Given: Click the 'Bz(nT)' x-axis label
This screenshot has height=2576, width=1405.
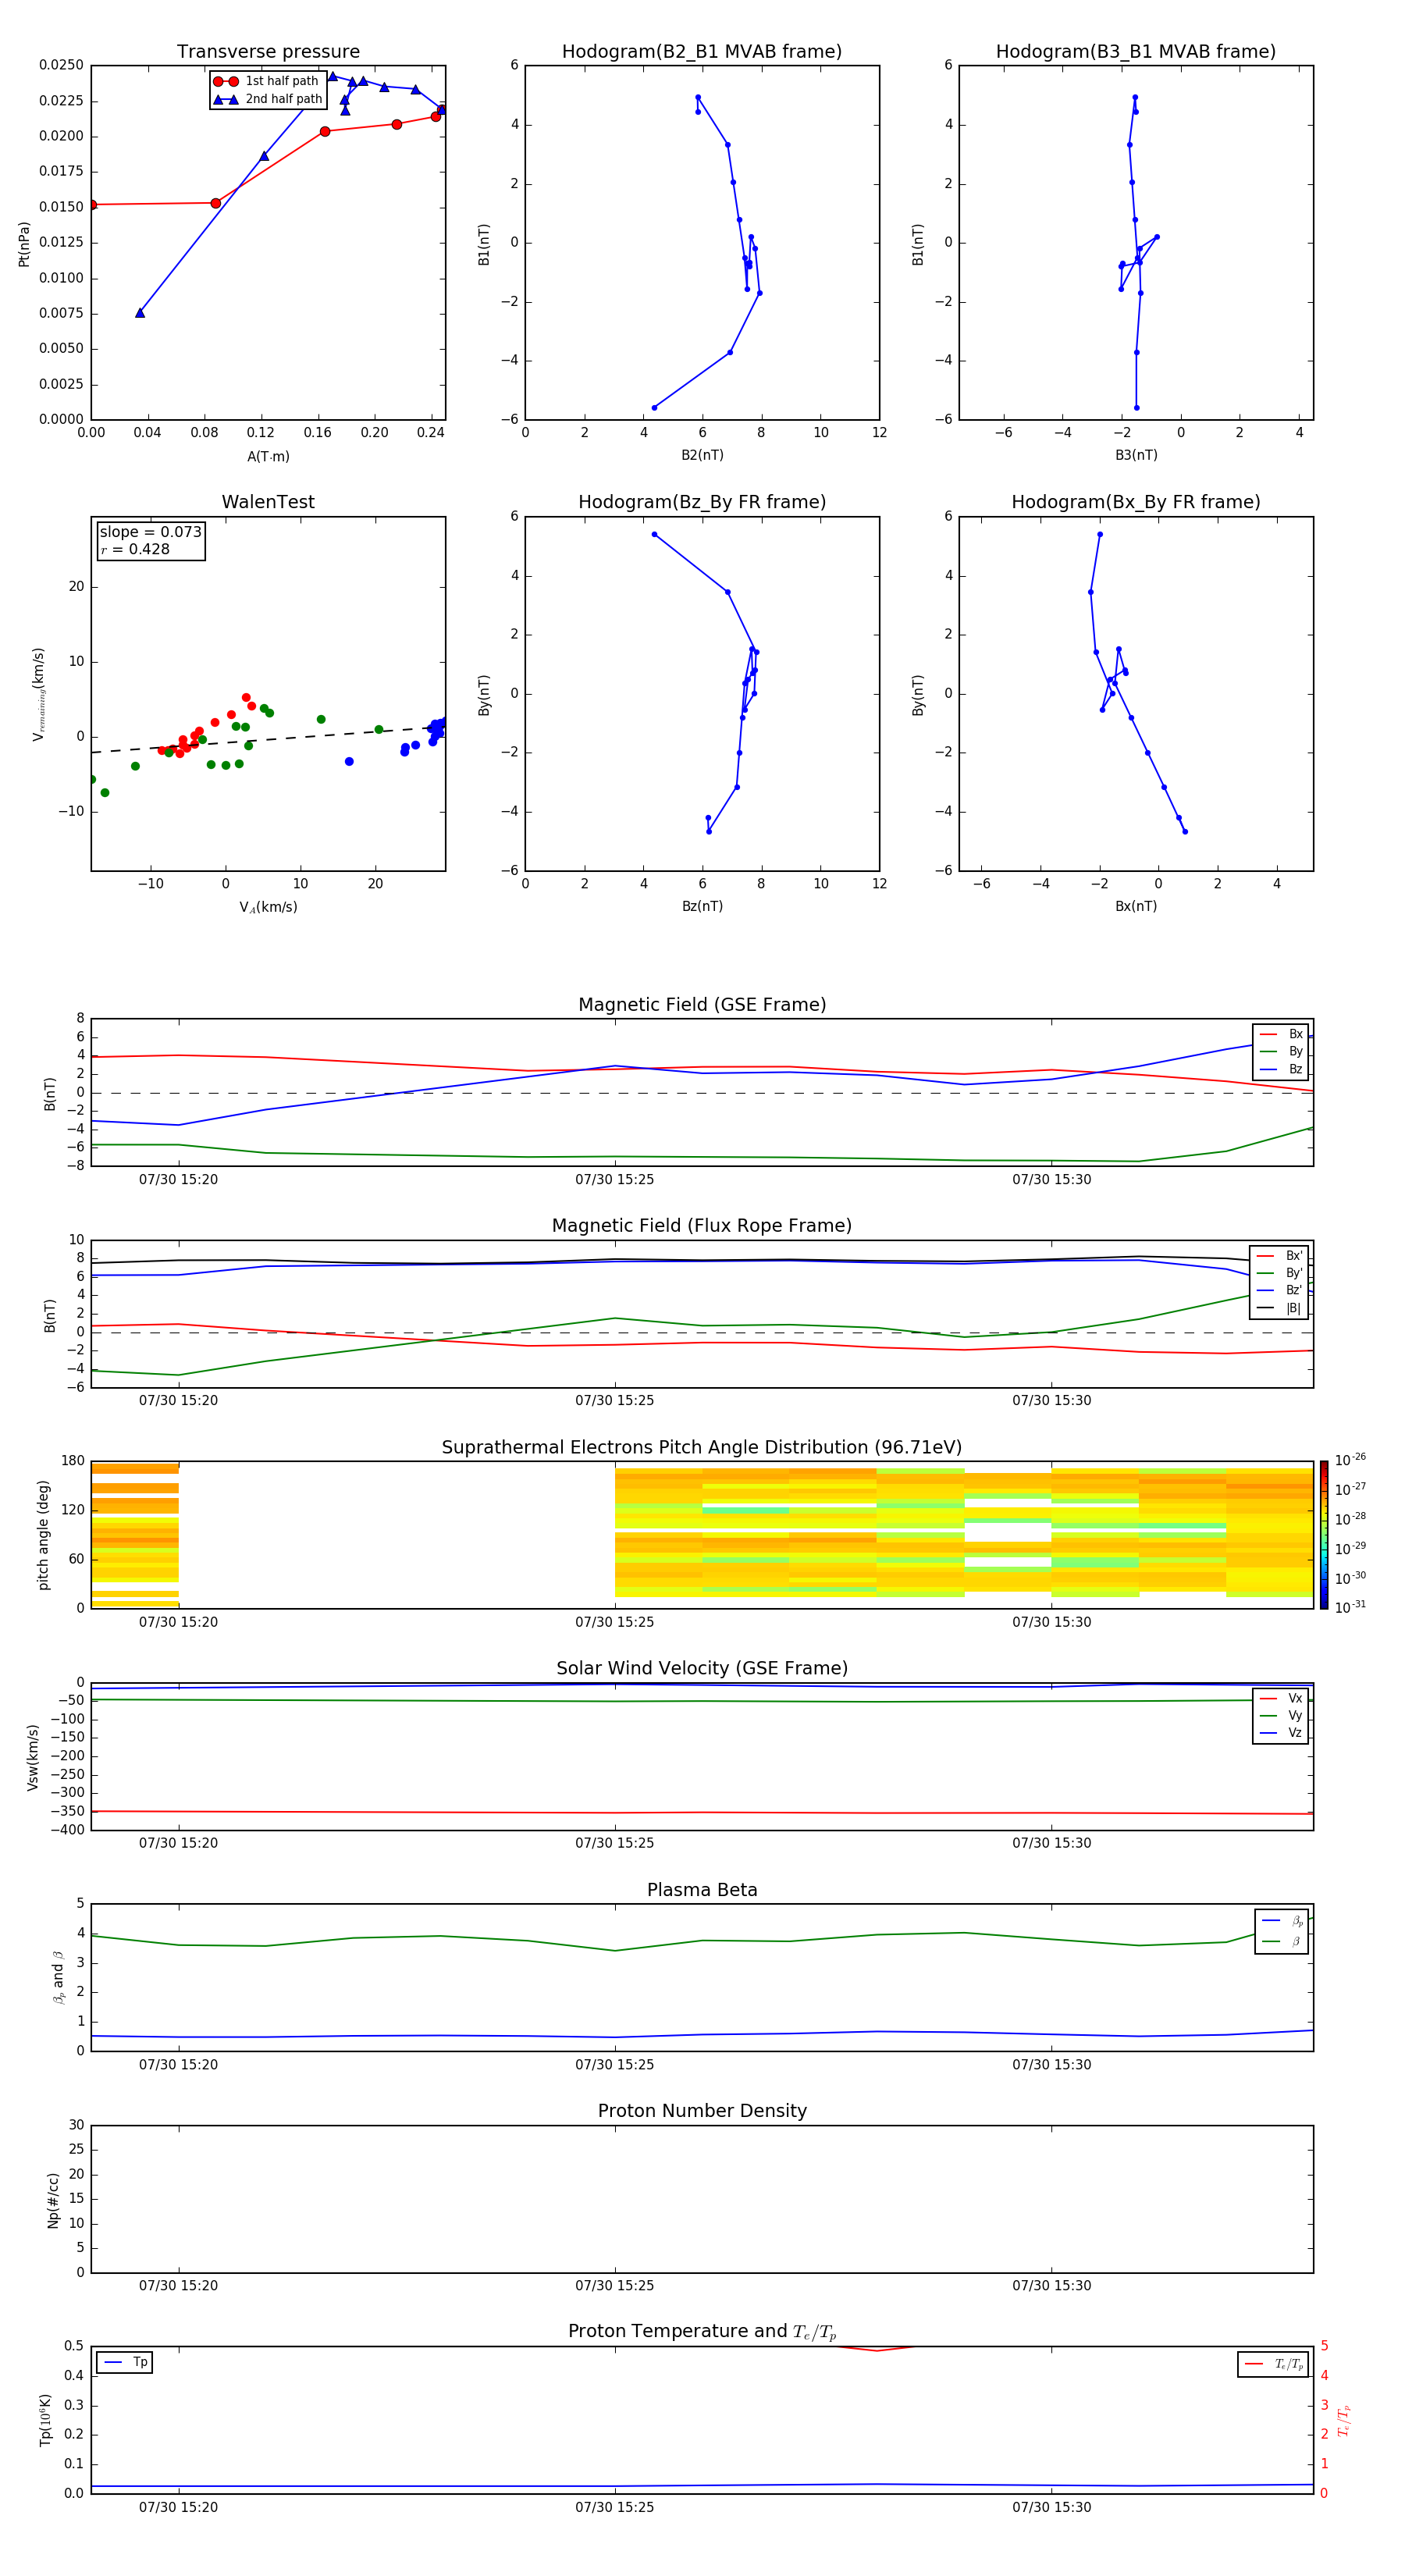Looking at the screenshot, I should [x=702, y=906].
